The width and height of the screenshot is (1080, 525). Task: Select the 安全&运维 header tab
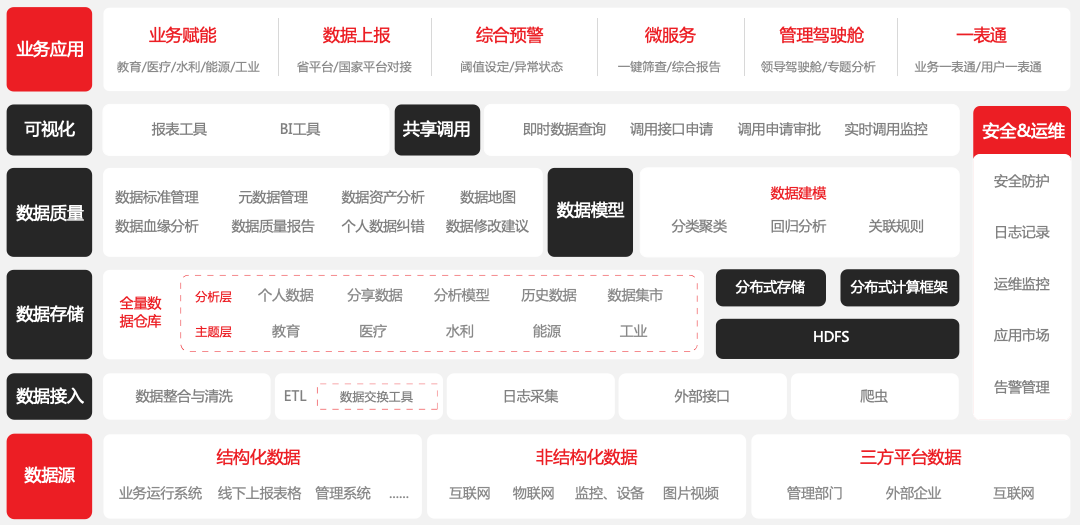click(x=1022, y=131)
